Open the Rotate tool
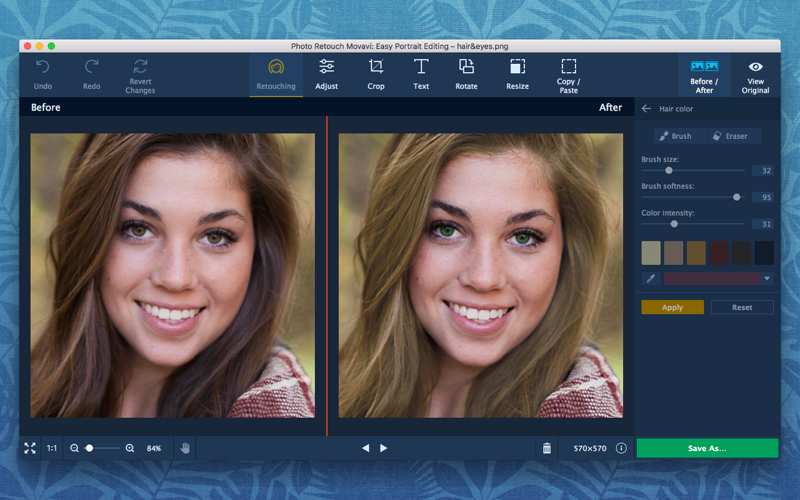Viewport: 800px width, 500px height. (466, 75)
